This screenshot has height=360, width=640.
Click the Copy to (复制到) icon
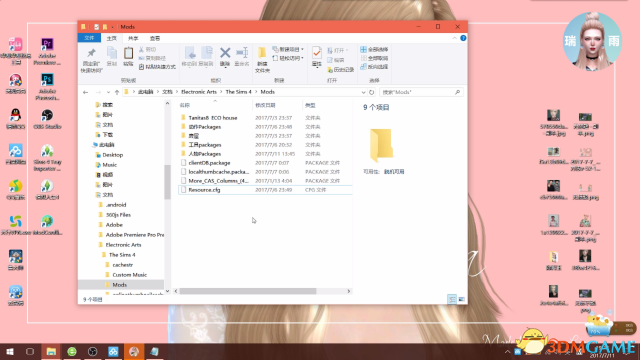(x=206, y=56)
